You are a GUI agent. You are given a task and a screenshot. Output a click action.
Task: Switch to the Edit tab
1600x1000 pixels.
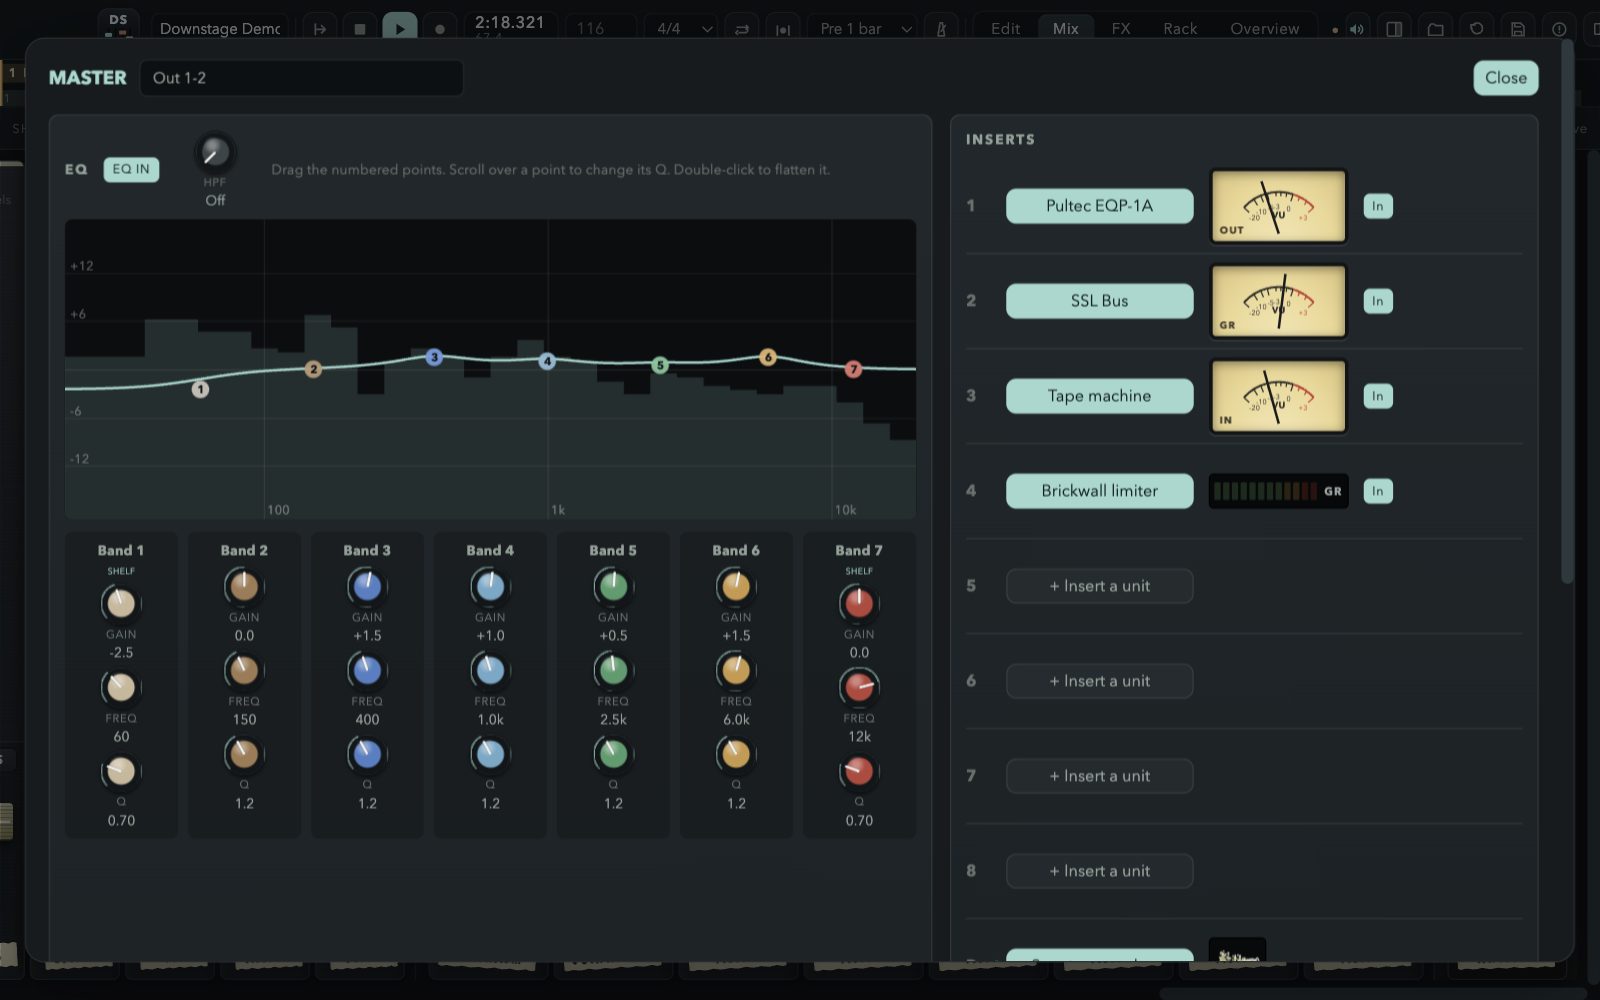click(1005, 29)
